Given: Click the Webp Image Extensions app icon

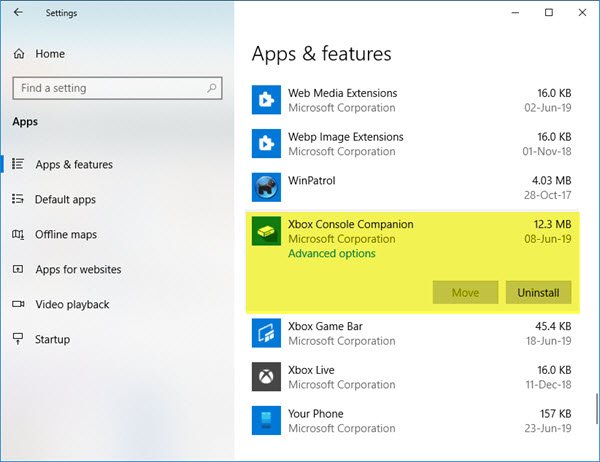Looking at the screenshot, I should point(267,144).
